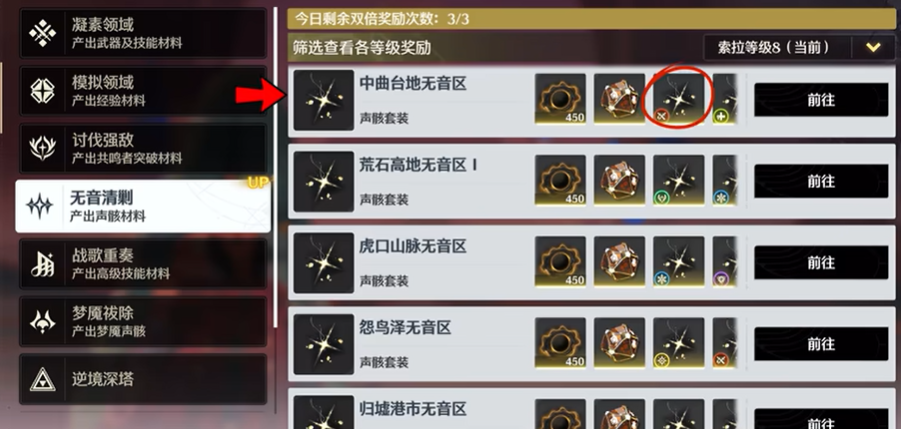Image resolution: width=901 pixels, height=429 pixels.
Task: Select the 战歌重奏 icon entry
Action: 43,264
